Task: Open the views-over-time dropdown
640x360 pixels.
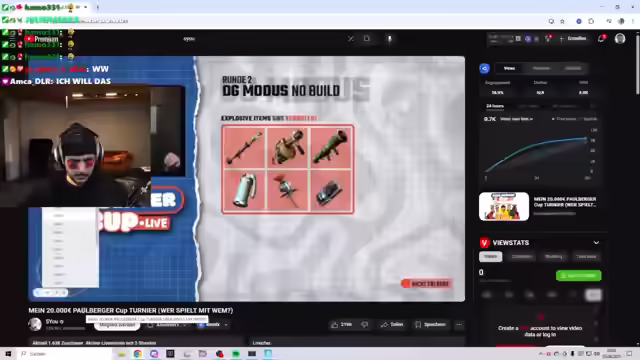Action: click(x=516, y=119)
